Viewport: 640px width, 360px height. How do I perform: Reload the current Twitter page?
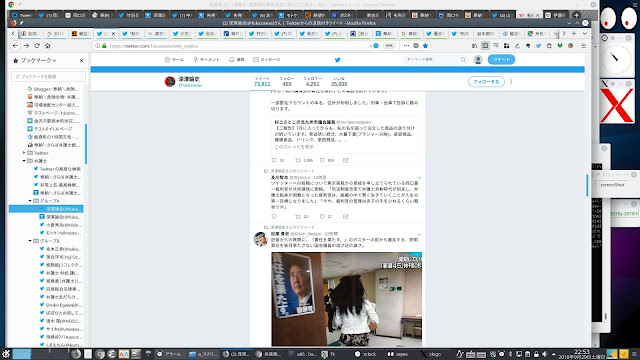pyautogui.click(x=37, y=46)
